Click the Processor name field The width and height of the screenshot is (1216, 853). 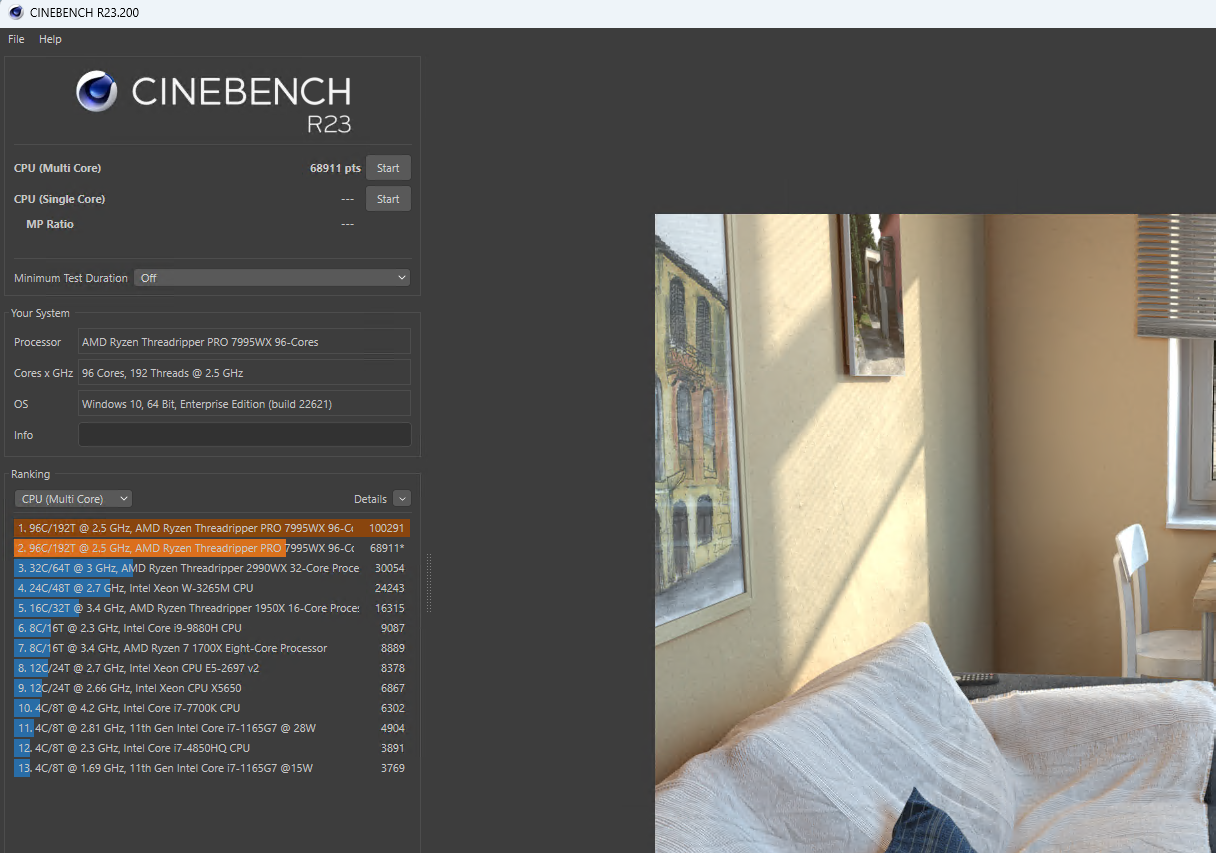coord(244,342)
